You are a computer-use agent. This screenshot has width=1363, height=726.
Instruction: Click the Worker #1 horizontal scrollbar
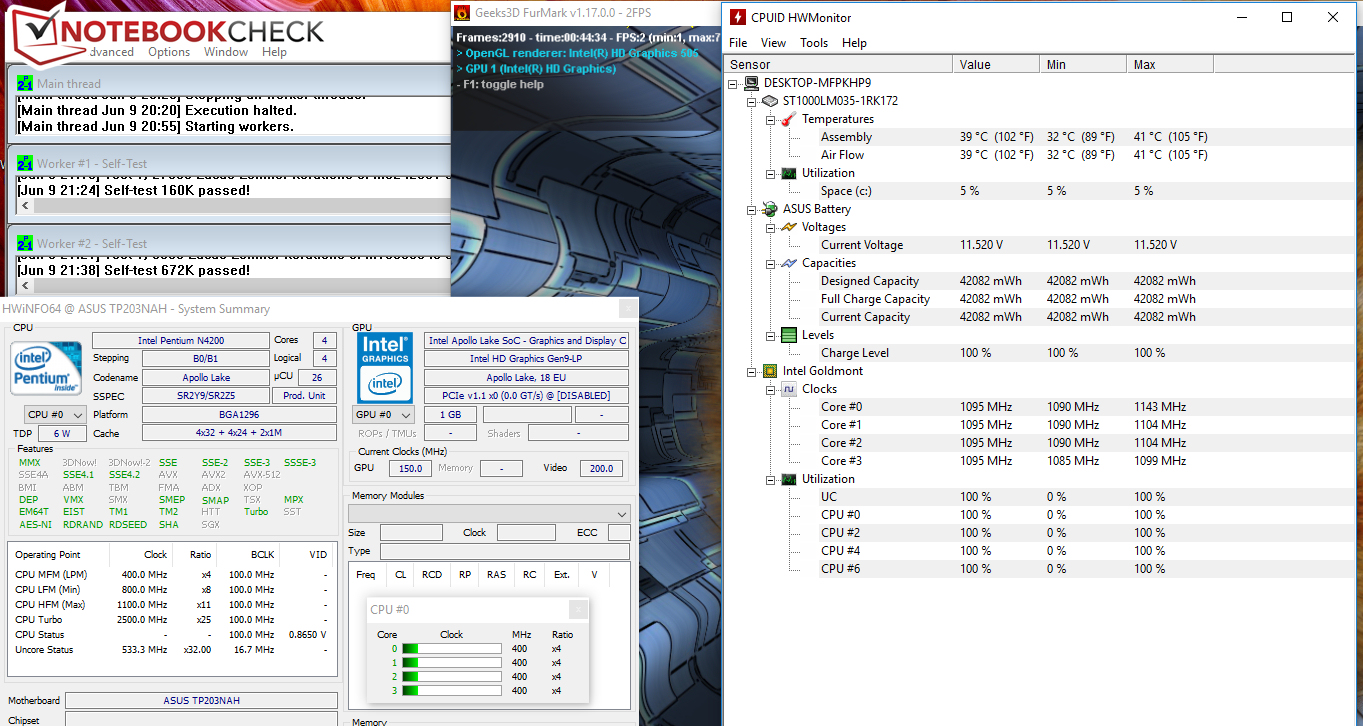(x=233, y=205)
